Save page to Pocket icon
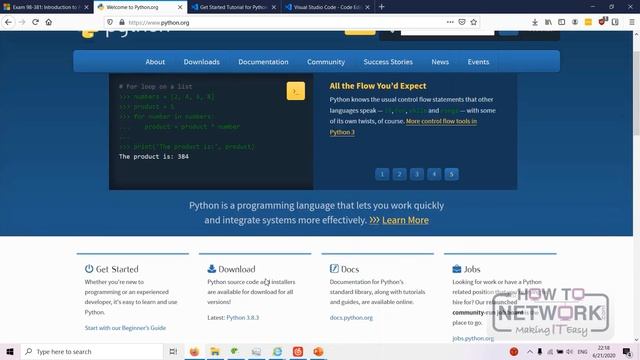 point(462,22)
